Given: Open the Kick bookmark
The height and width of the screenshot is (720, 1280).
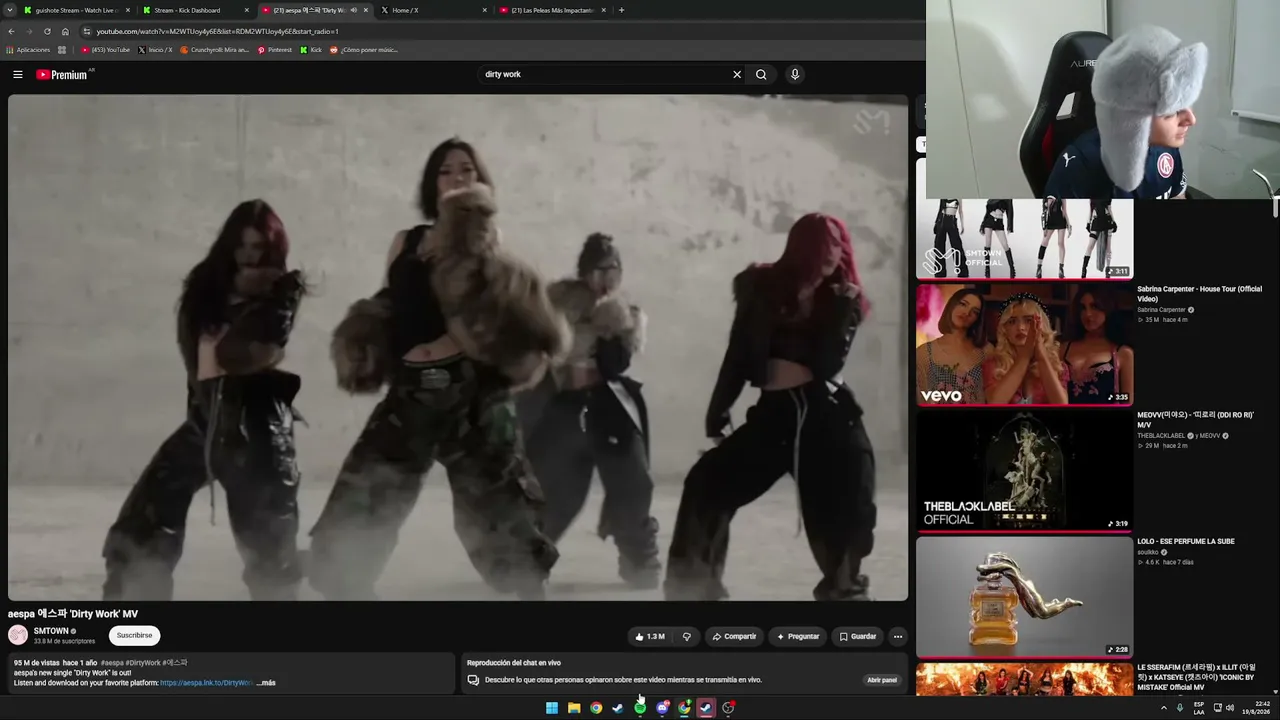Looking at the screenshot, I should (311, 50).
